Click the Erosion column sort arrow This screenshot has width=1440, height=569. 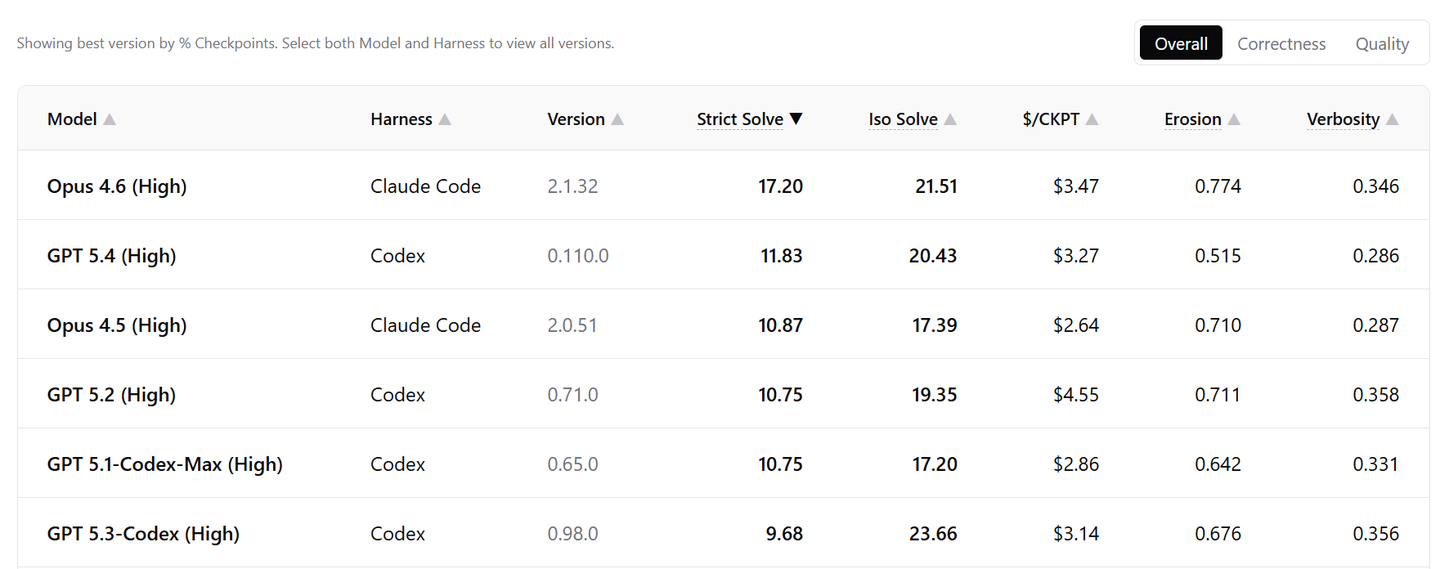tap(1234, 120)
